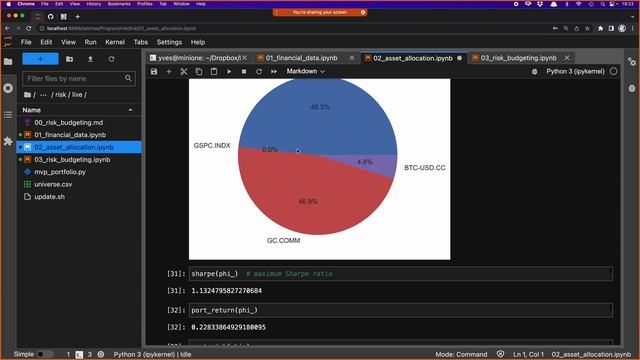Interrupt the kernel with the stop icon
Screen dimensions: 640x360
point(244,71)
